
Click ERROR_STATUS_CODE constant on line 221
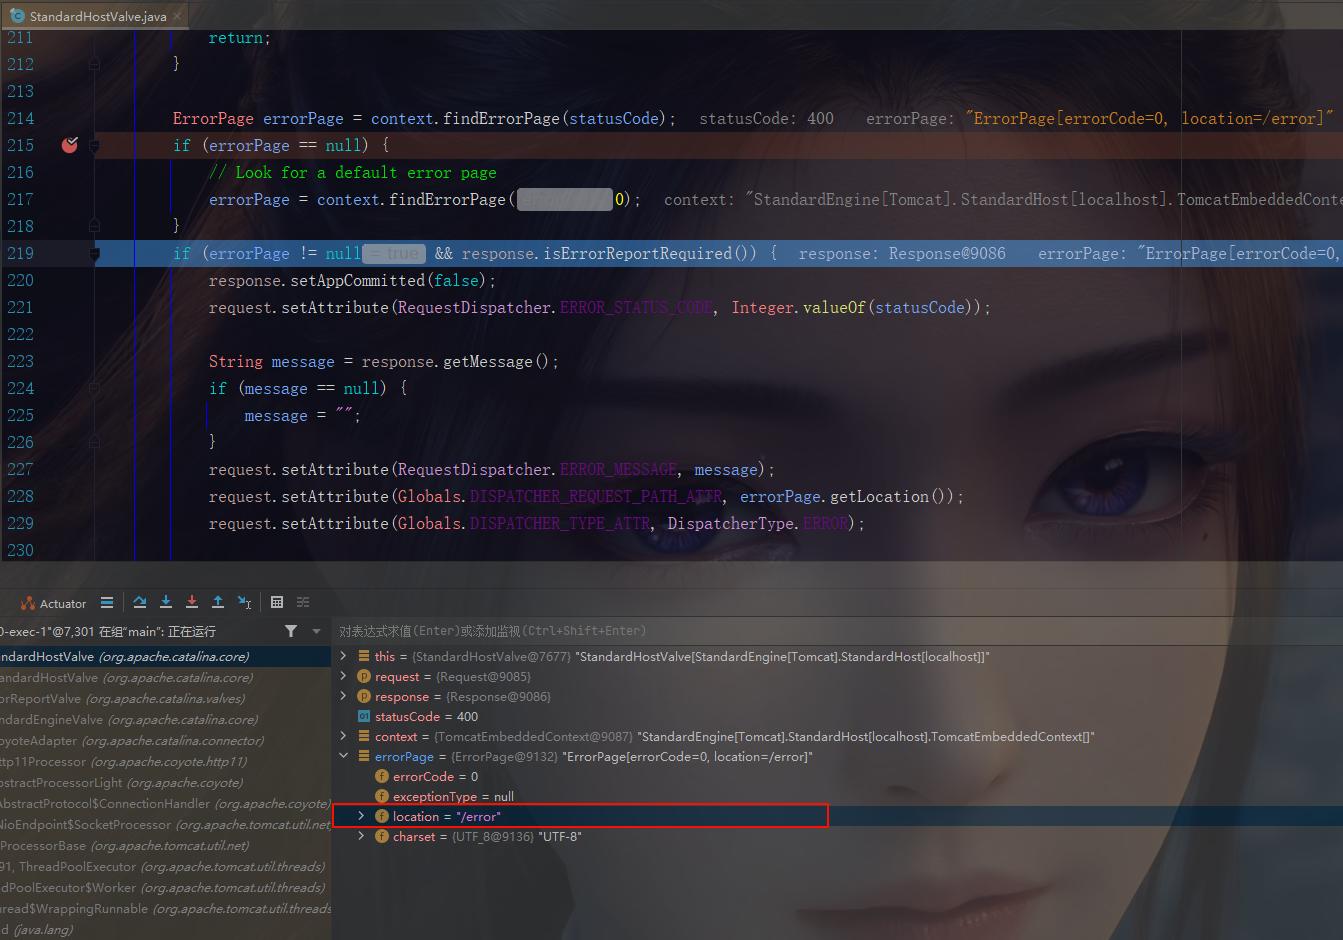[636, 307]
